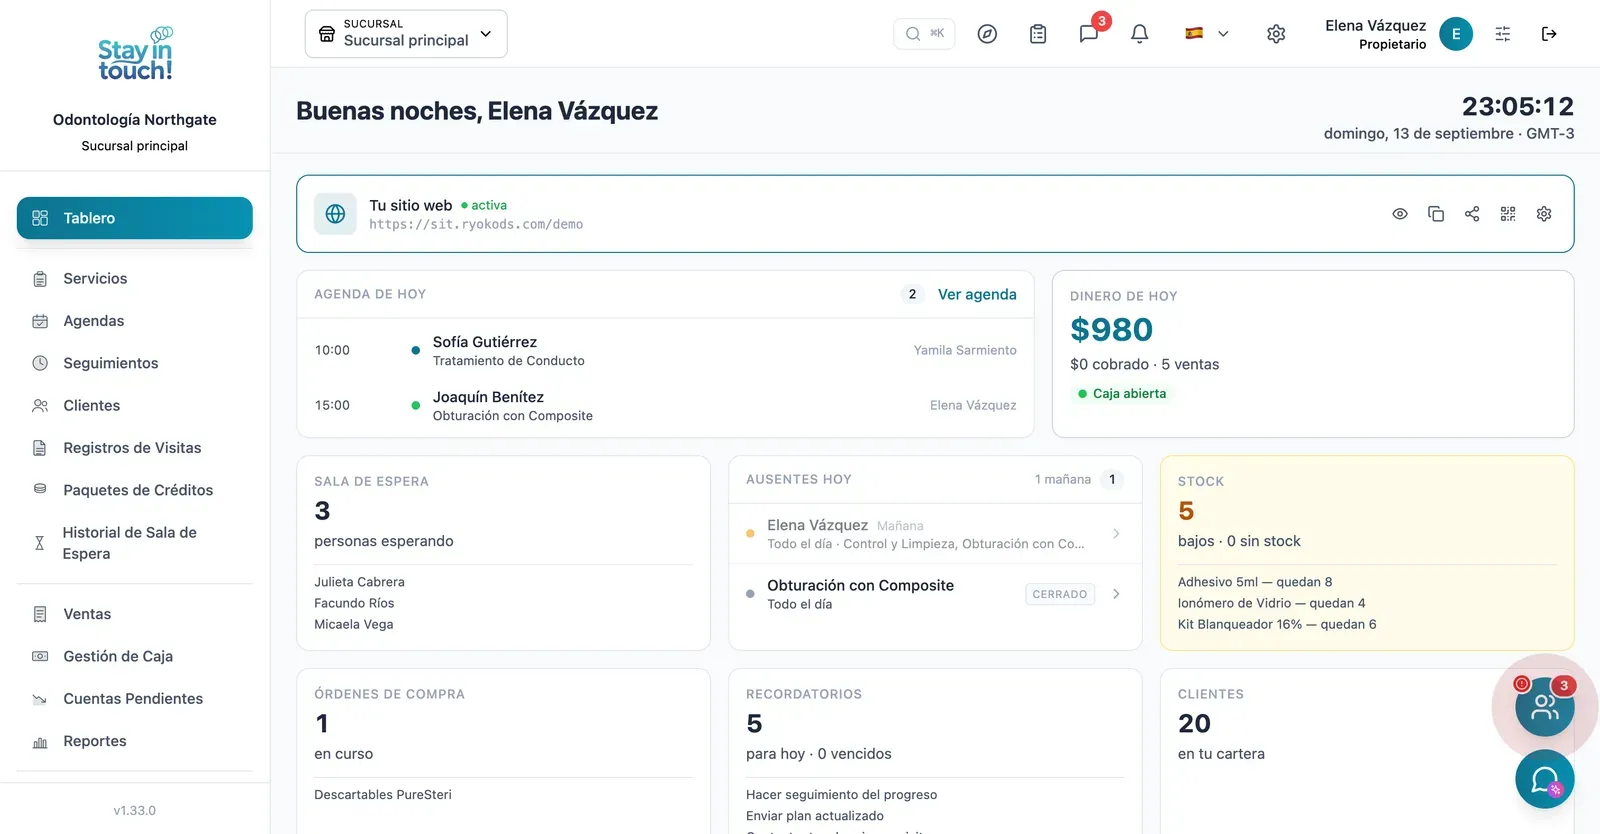Open the website URL sit.ryokods.com/demo
The width and height of the screenshot is (1600, 834).
[476, 225]
